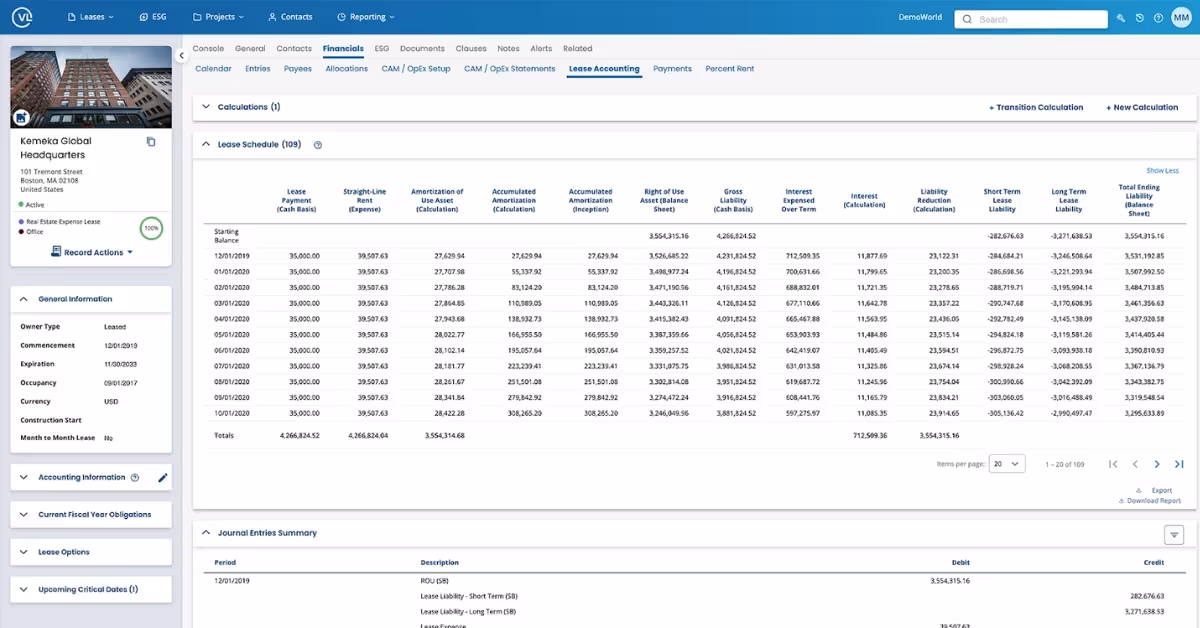Image resolution: width=1200 pixels, height=628 pixels.
Task: Click the pencil edit icon on Accounting Information
Action: [x=163, y=477]
